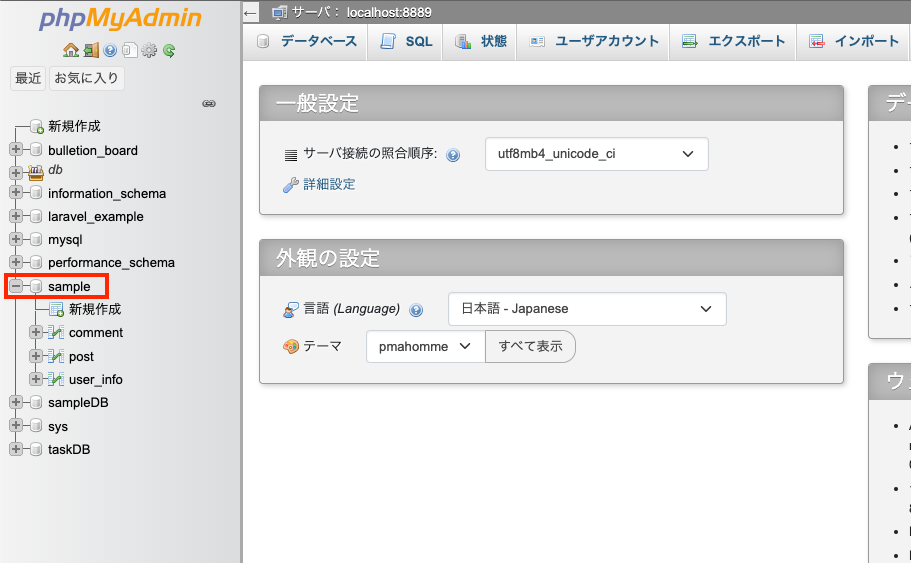Open the 詳細設定 link
This screenshot has width=911, height=563.
329,185
